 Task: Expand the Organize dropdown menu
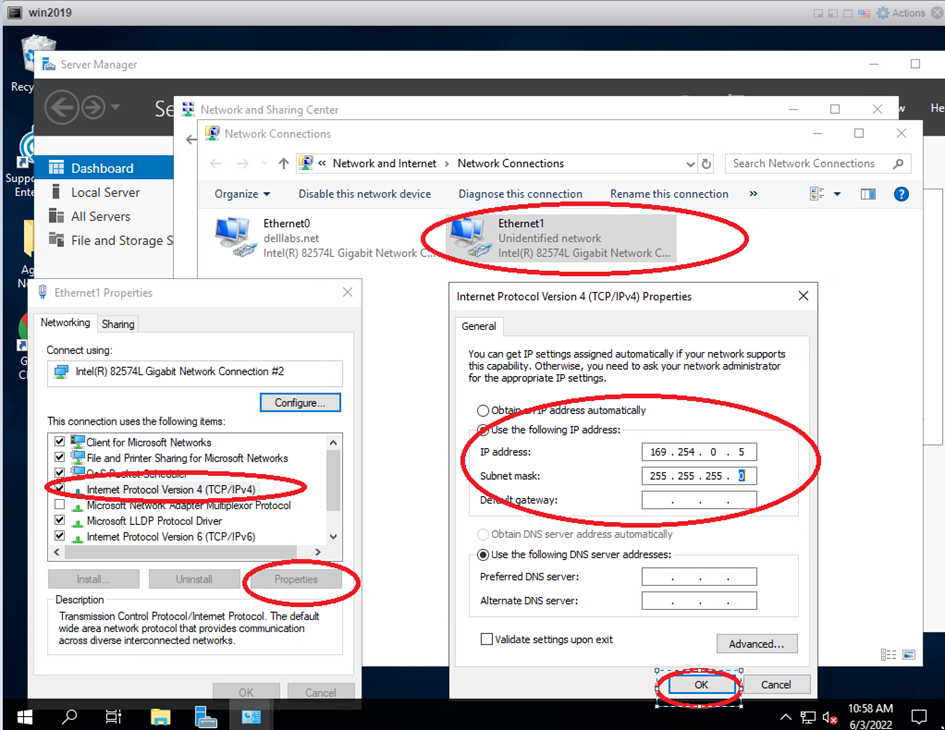point(242,194)
